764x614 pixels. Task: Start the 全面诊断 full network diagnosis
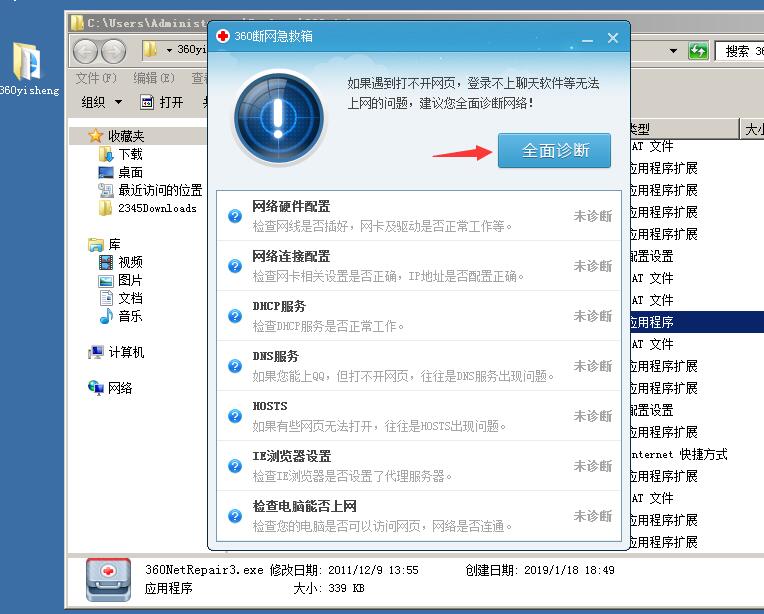pyautogui.click(x=554, y=150)
